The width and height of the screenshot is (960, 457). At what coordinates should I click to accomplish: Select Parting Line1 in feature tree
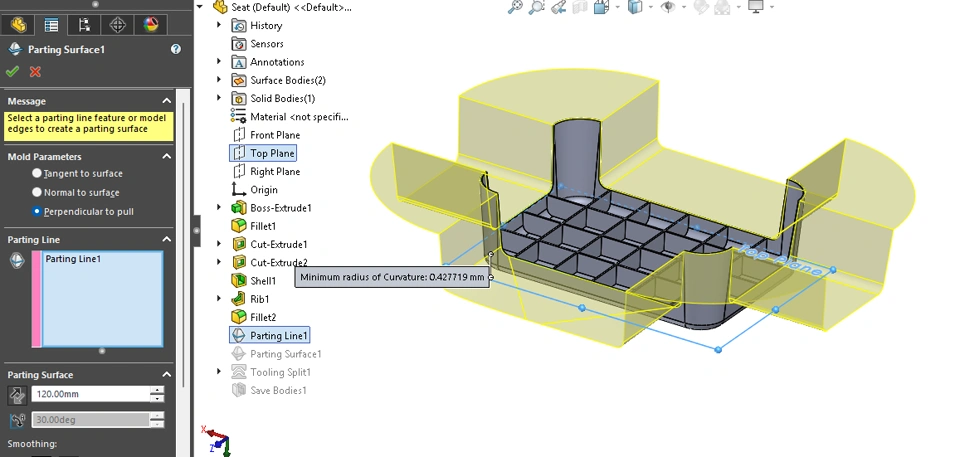[270, 335]
